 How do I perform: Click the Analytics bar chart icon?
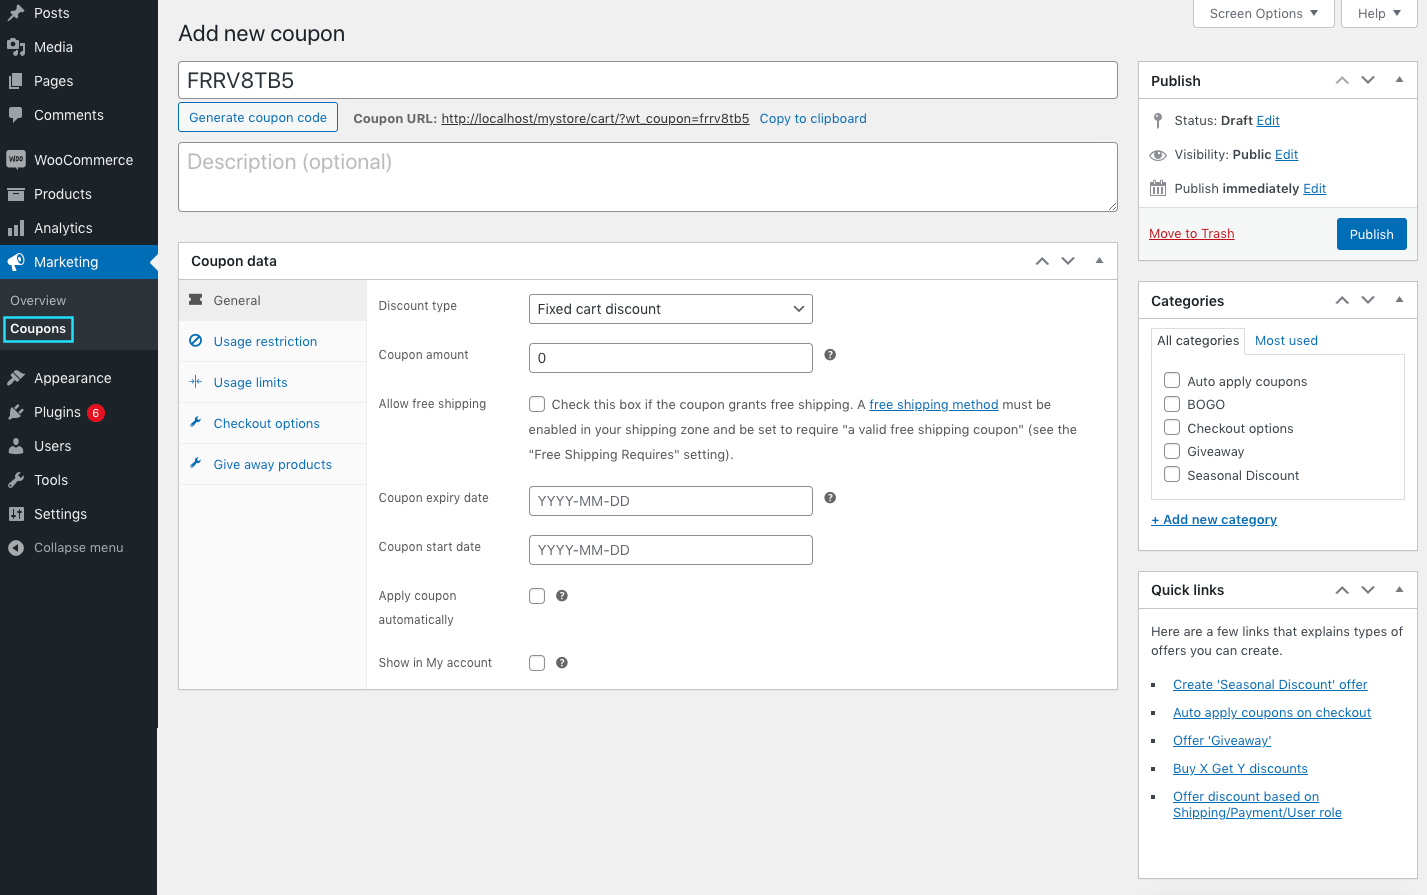16,228
